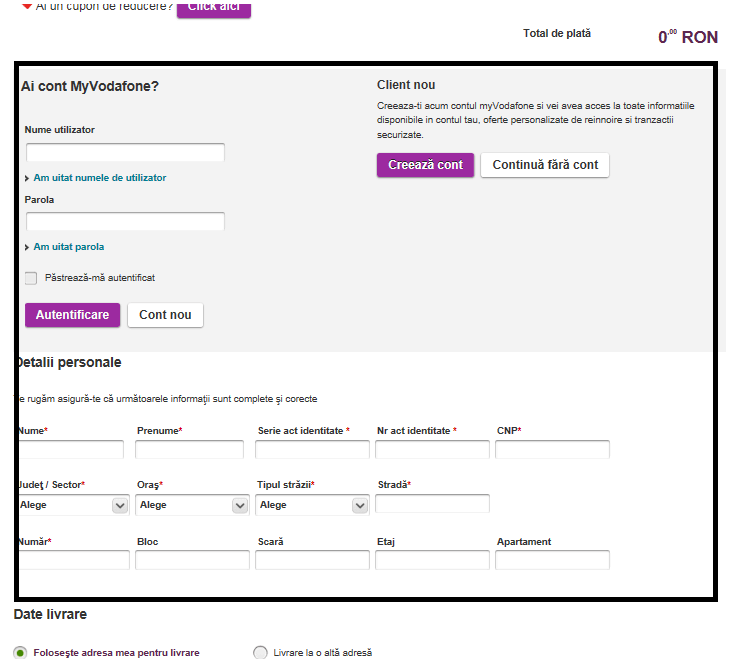The image size is (736, 659).
Task: Expand the Oraș dropdown list
Action: pyautogui.click(x=192, y=505)
